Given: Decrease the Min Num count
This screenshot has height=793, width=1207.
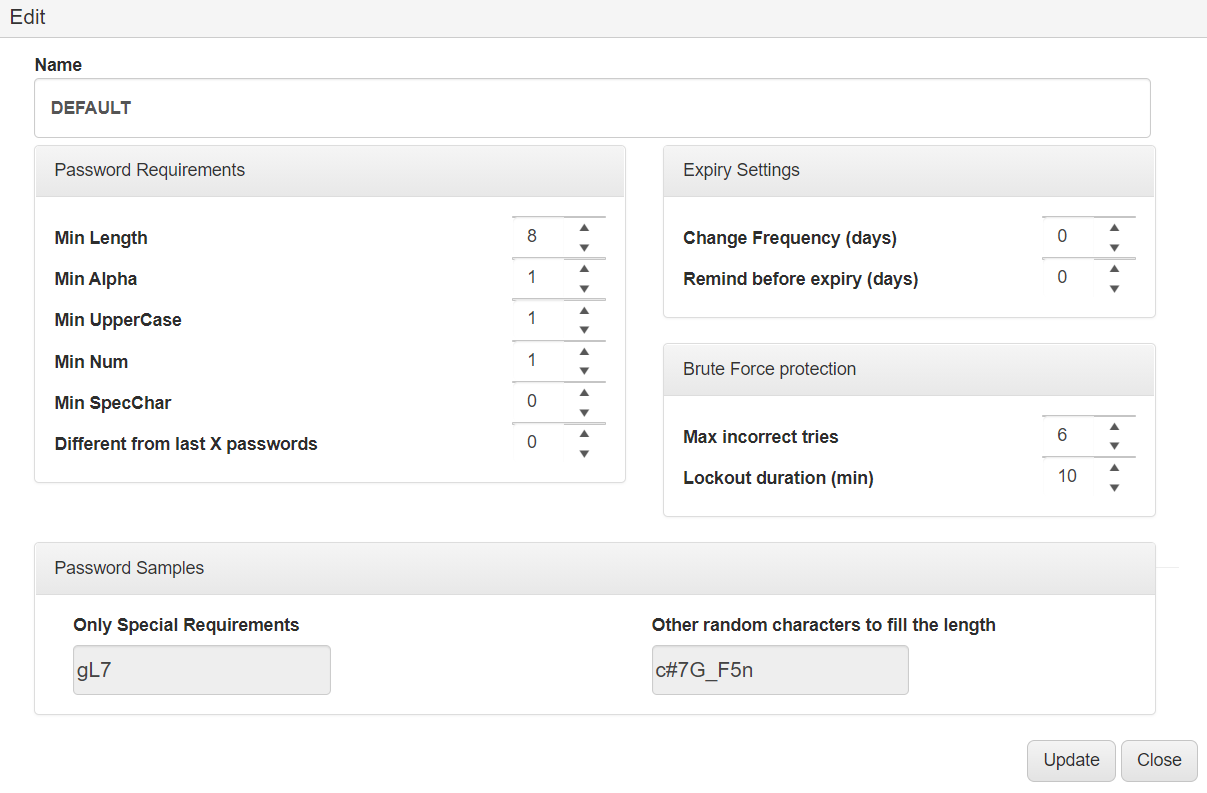Looking at the screenshot, I should [x=584, y=369].
